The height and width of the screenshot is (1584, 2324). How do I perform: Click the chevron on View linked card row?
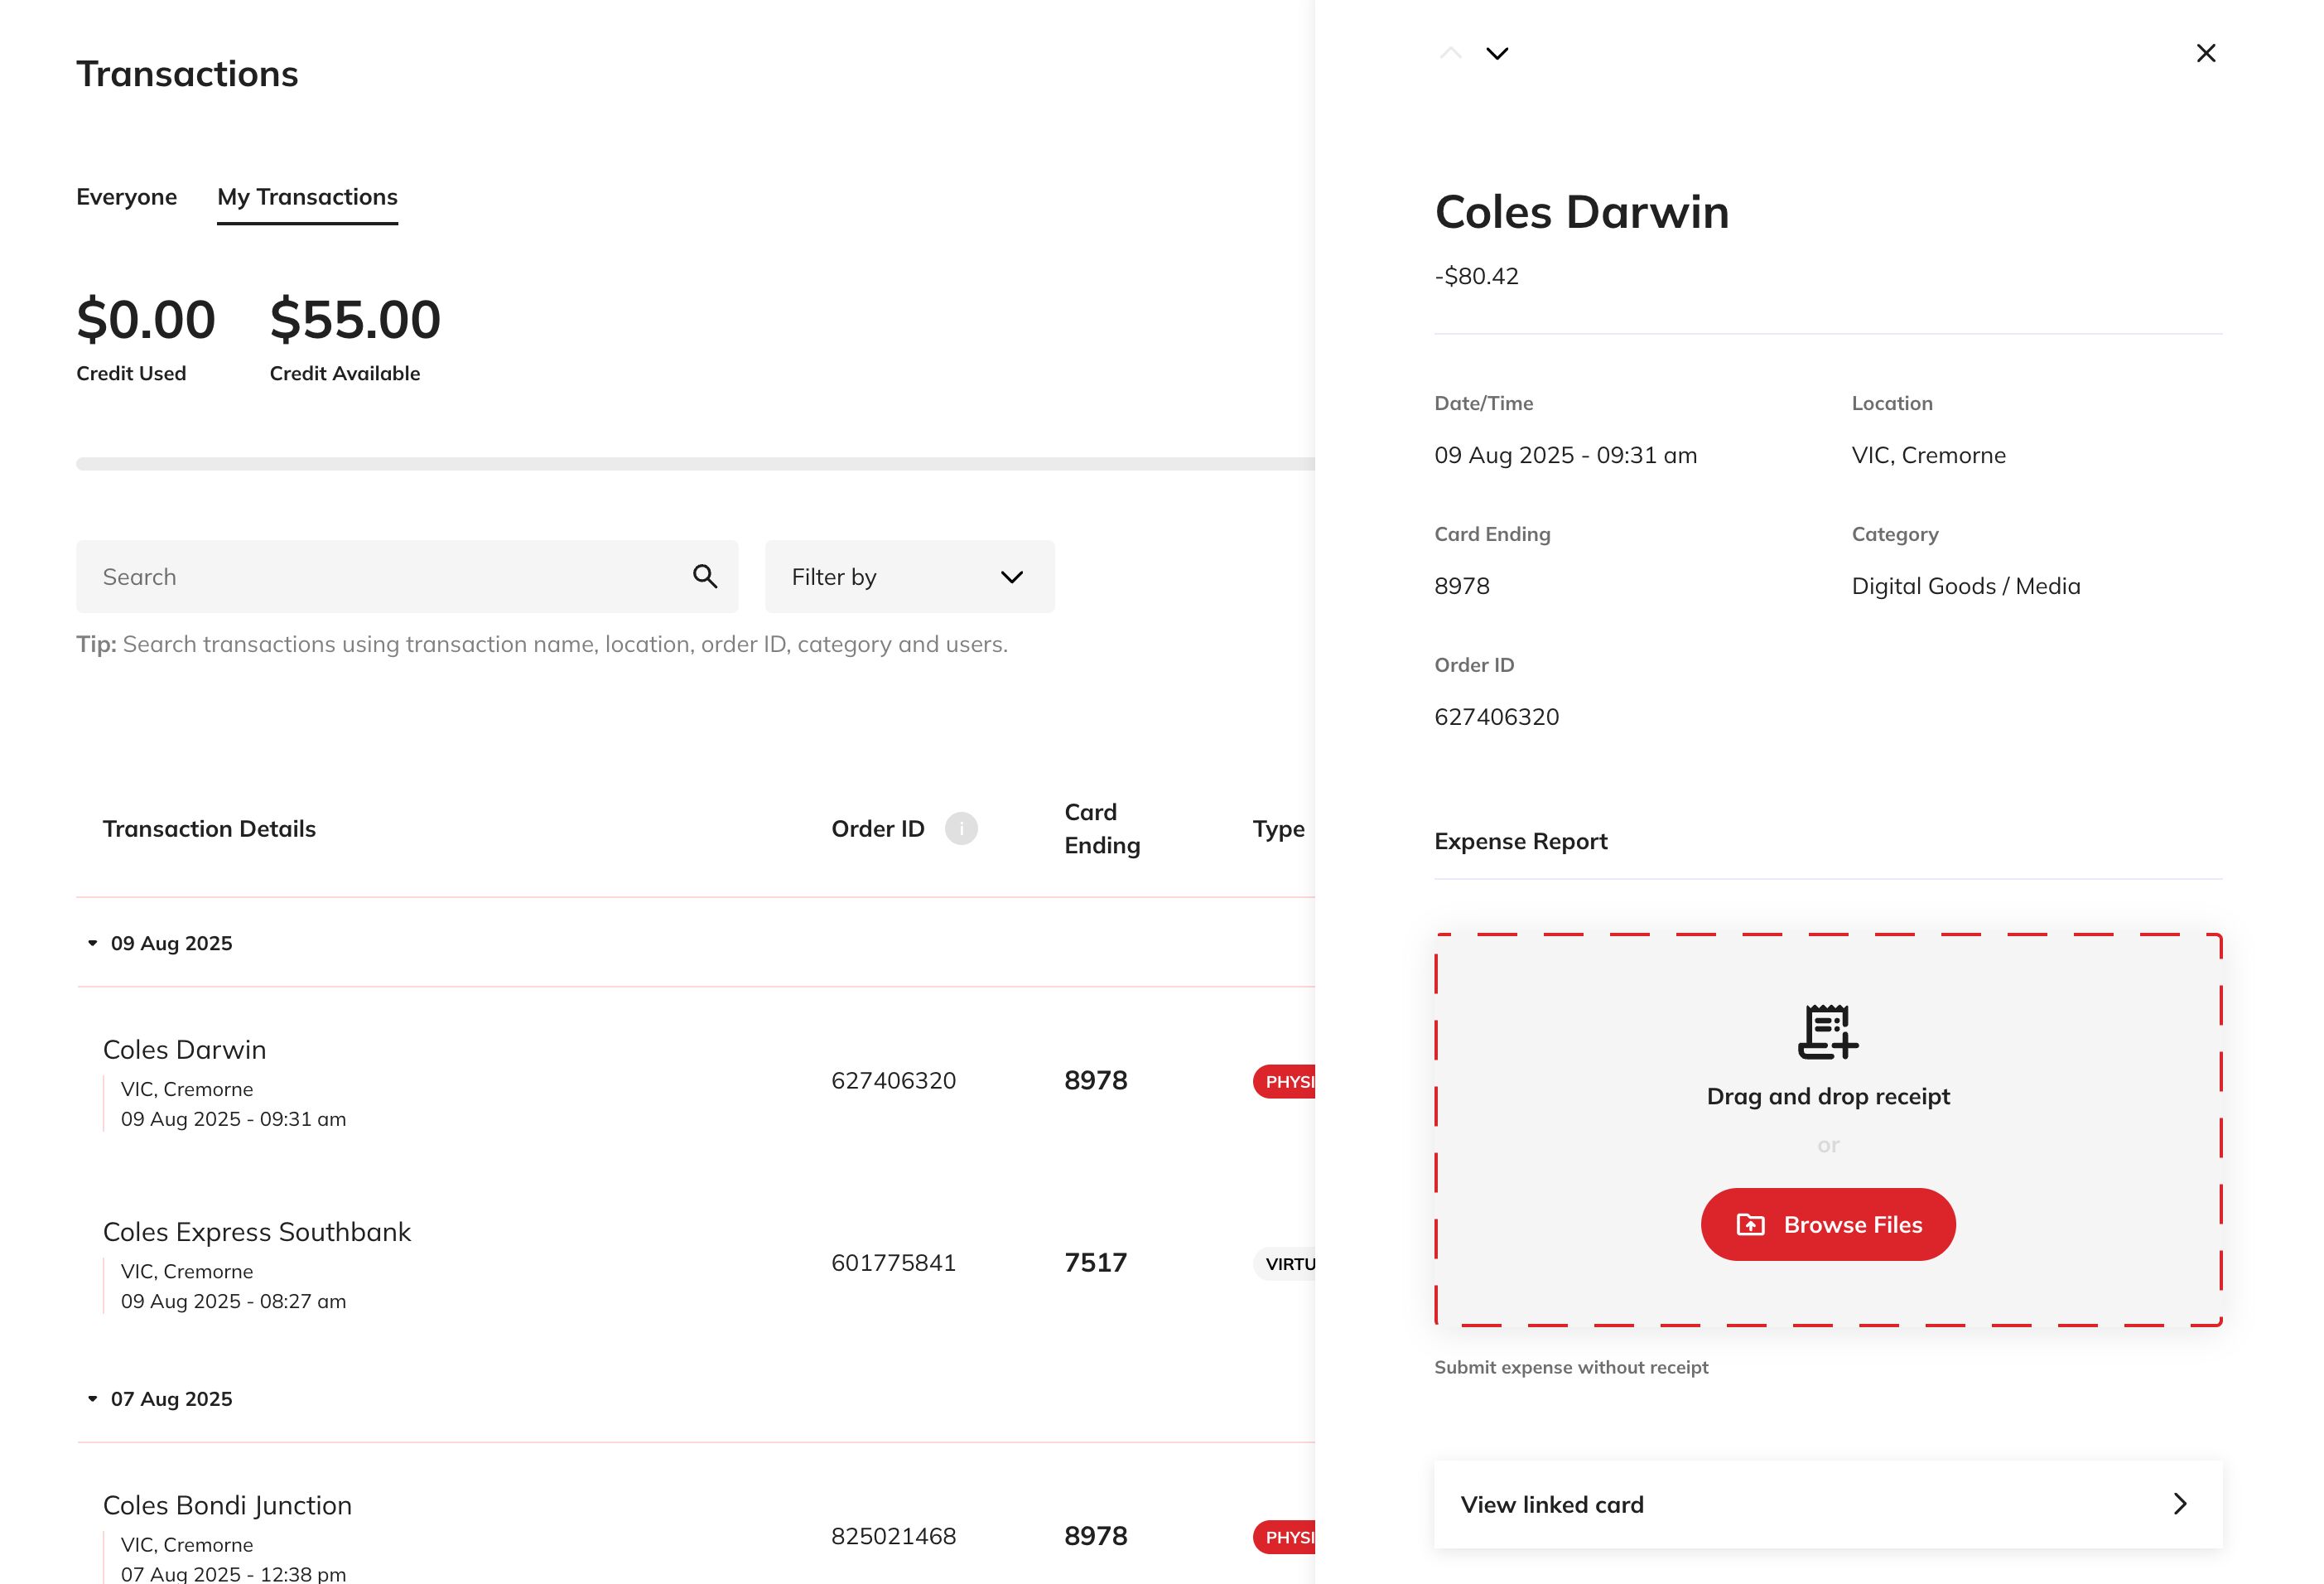coord(2180,1504)
